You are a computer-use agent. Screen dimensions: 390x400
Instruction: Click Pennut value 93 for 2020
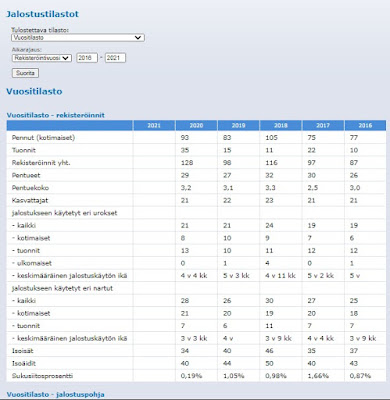click(185, 138)
